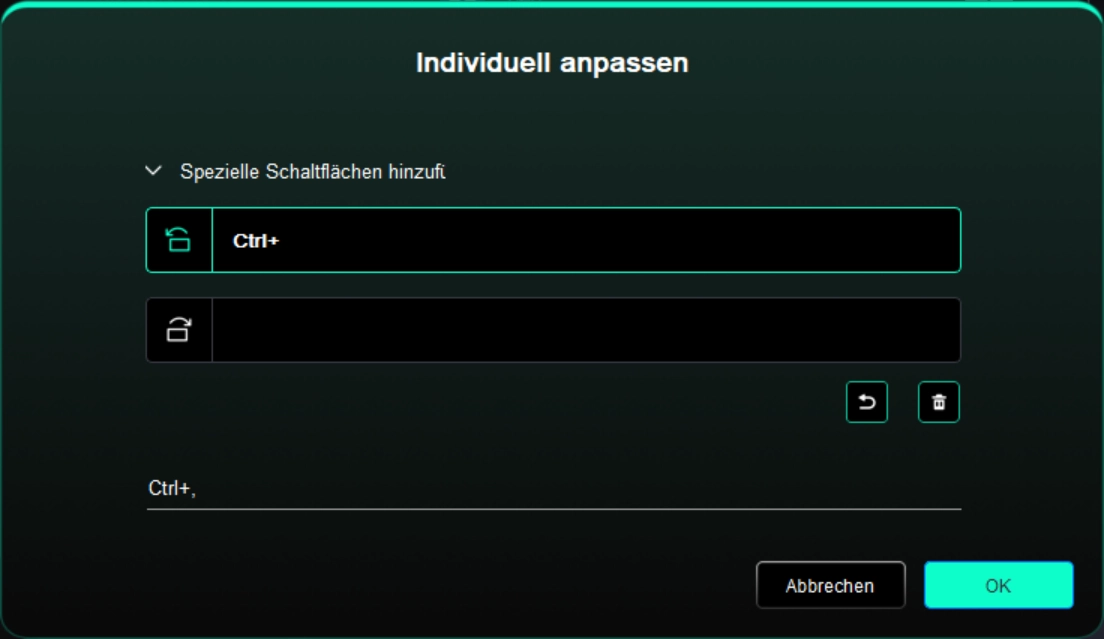Click the highlighted icon cell beside Ctrl+
This screenshot has height=639, width=1104.
(179, 240)
